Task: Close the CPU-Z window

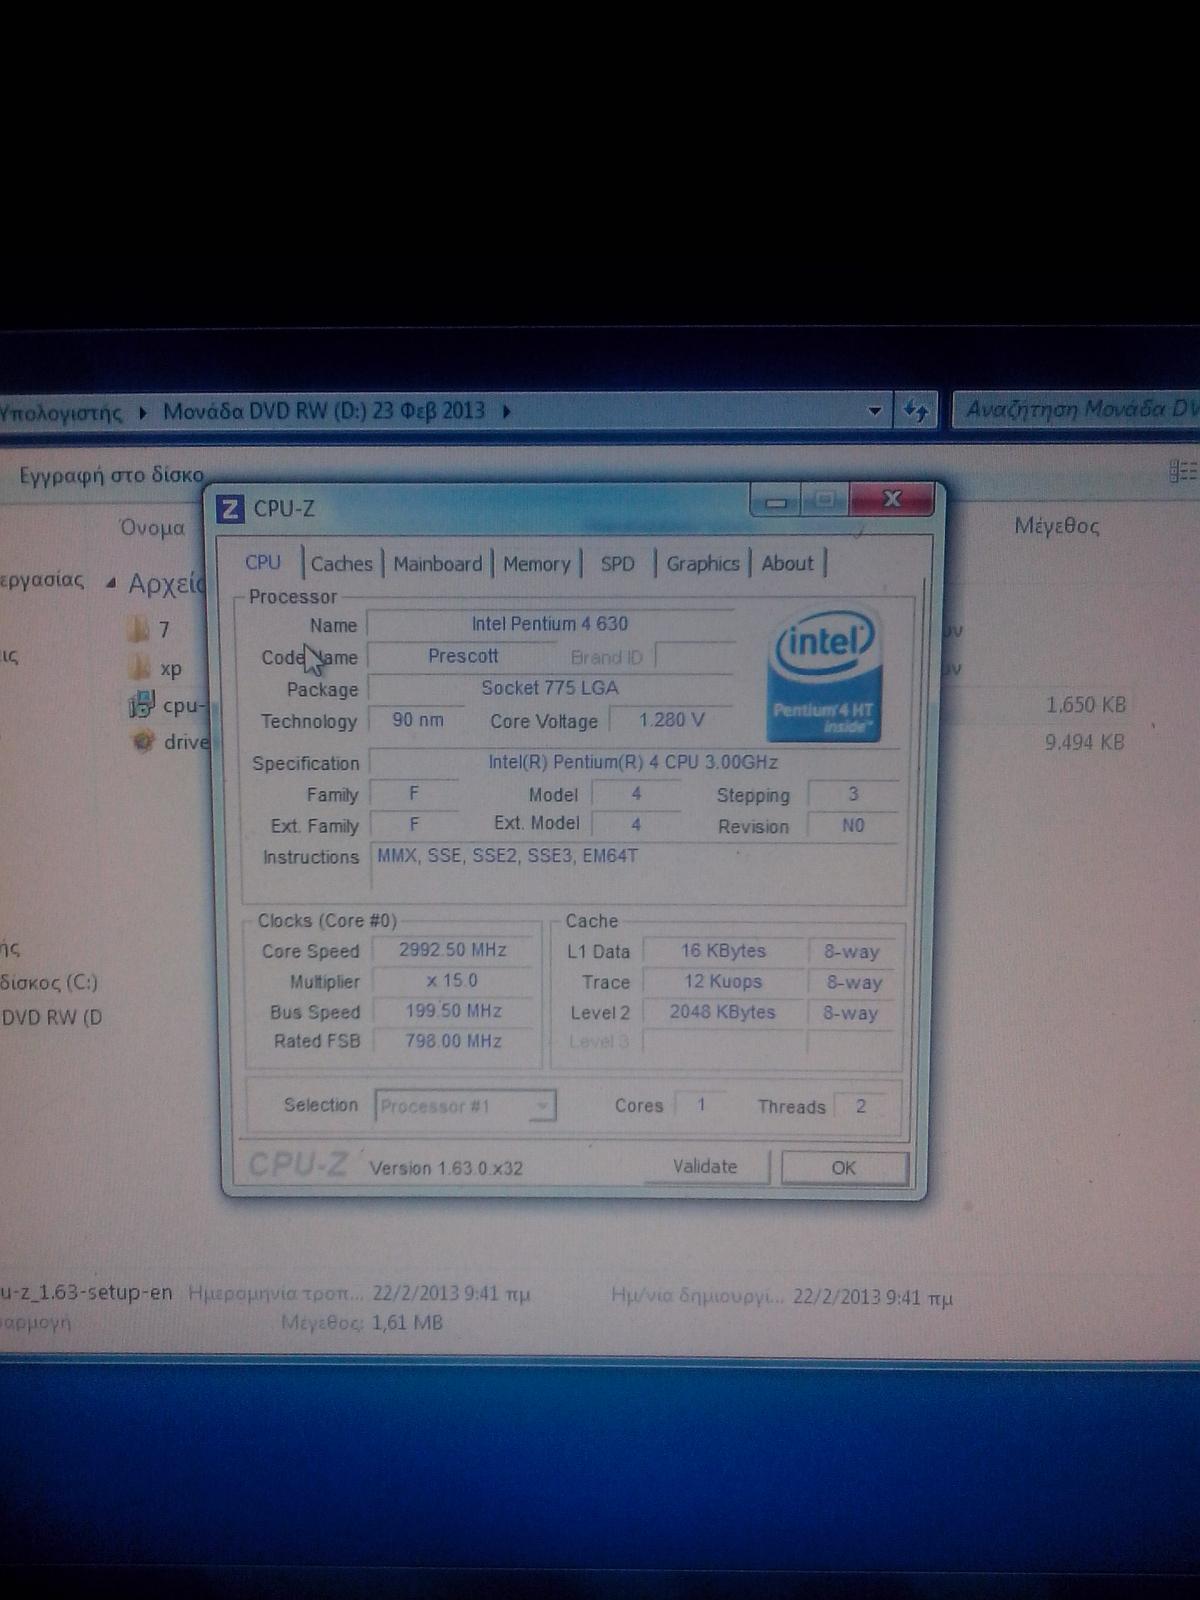Action: pyautogui.click(x=892, y=498)
